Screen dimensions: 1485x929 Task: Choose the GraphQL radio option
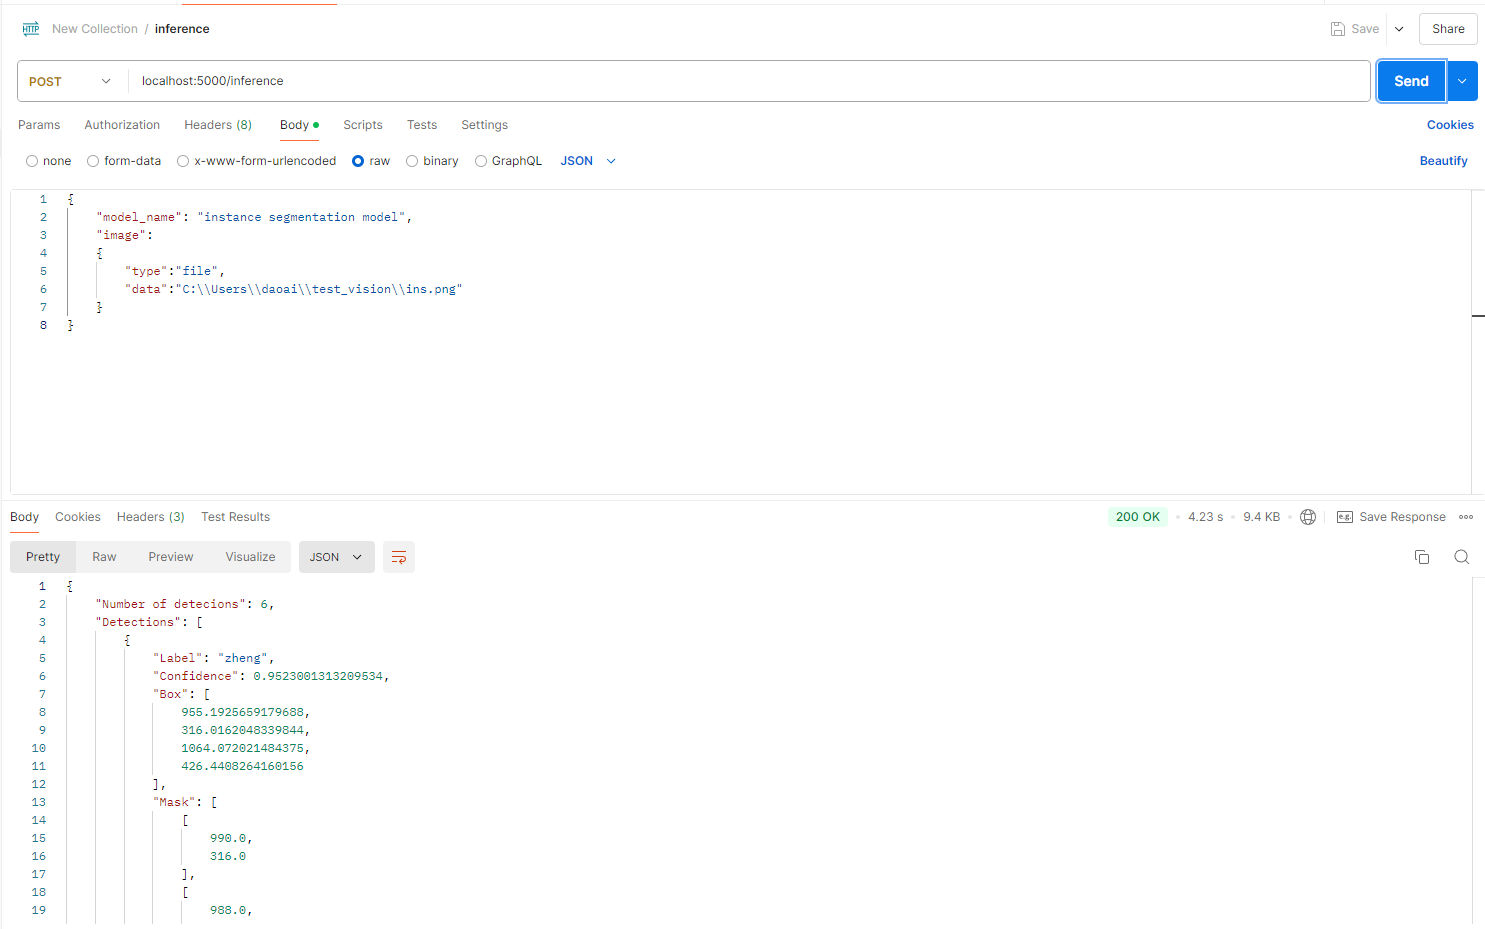(481, 161)
